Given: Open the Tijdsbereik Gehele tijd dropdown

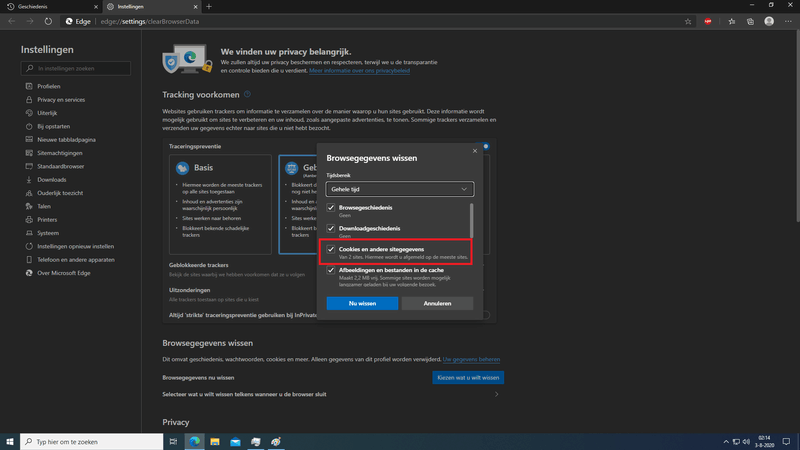Looking at the screenshot, I should click(x=399, y=189).
